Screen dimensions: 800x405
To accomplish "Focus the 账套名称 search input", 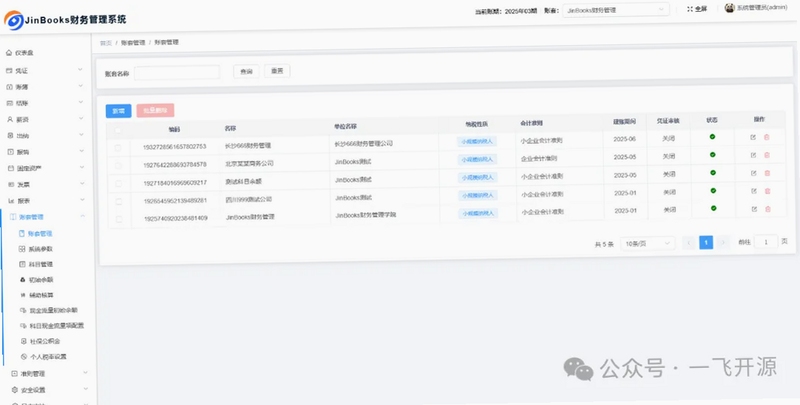I will point(177,72).
